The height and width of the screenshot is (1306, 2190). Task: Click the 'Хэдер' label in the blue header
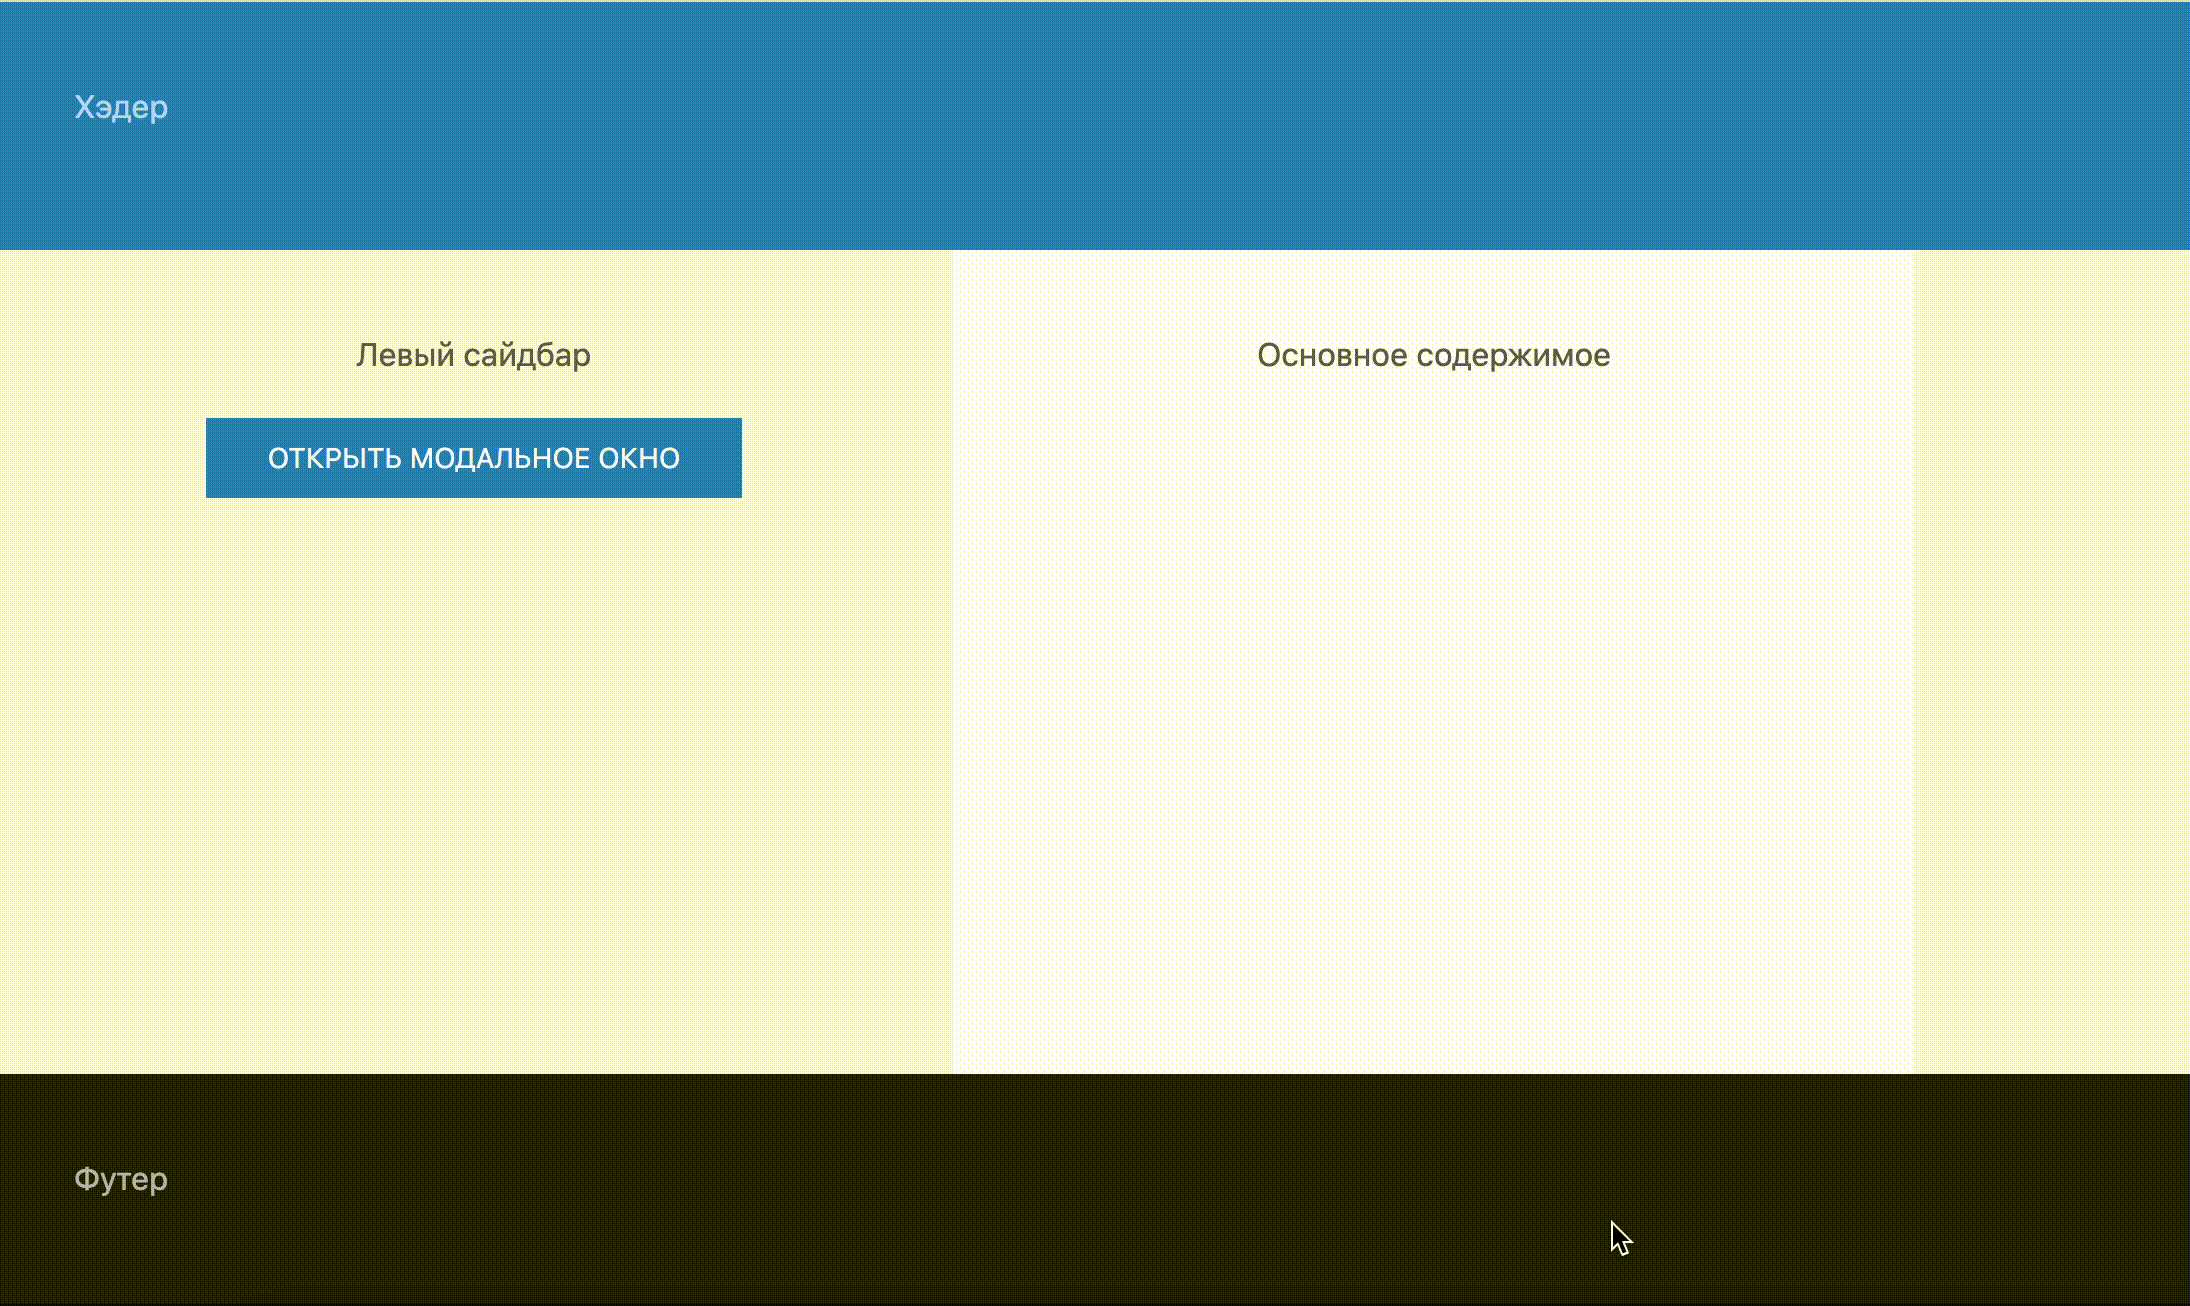click(121, 107)
